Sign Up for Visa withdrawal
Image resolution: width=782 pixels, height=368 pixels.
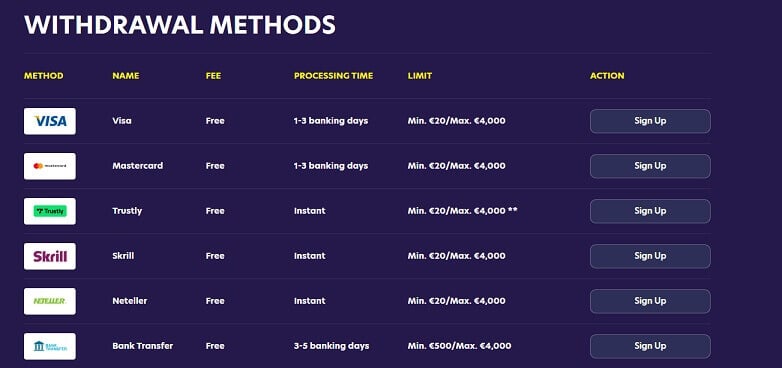(x=650, y=121)
